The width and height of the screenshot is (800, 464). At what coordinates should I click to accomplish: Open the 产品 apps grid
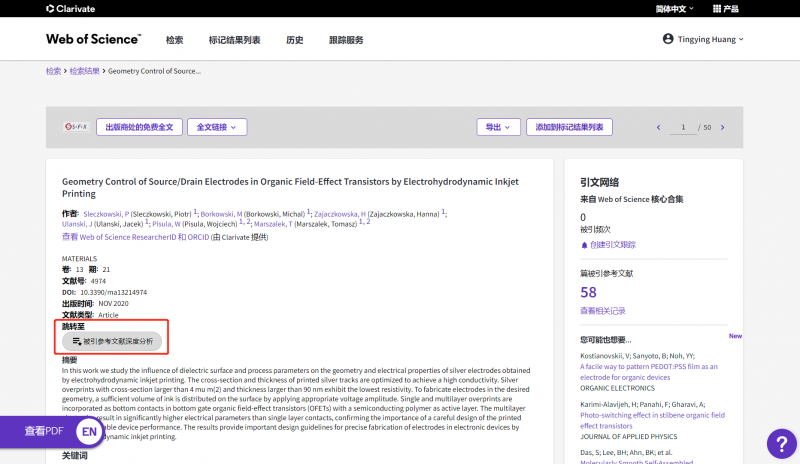click(x=725, y=9)
